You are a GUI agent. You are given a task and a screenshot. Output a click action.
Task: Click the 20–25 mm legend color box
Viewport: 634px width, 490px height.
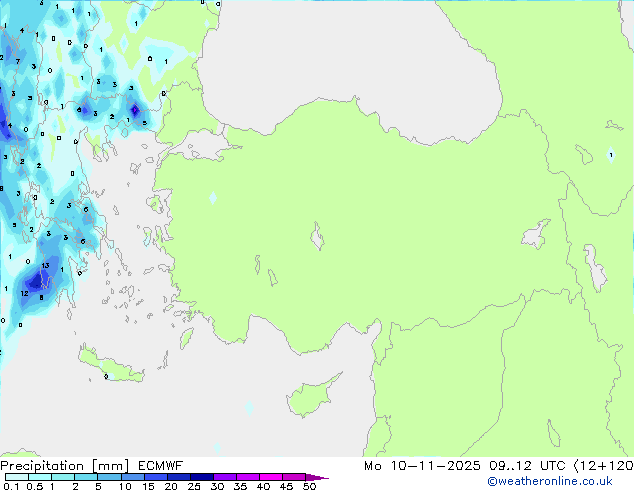click(x=178, y=477)
